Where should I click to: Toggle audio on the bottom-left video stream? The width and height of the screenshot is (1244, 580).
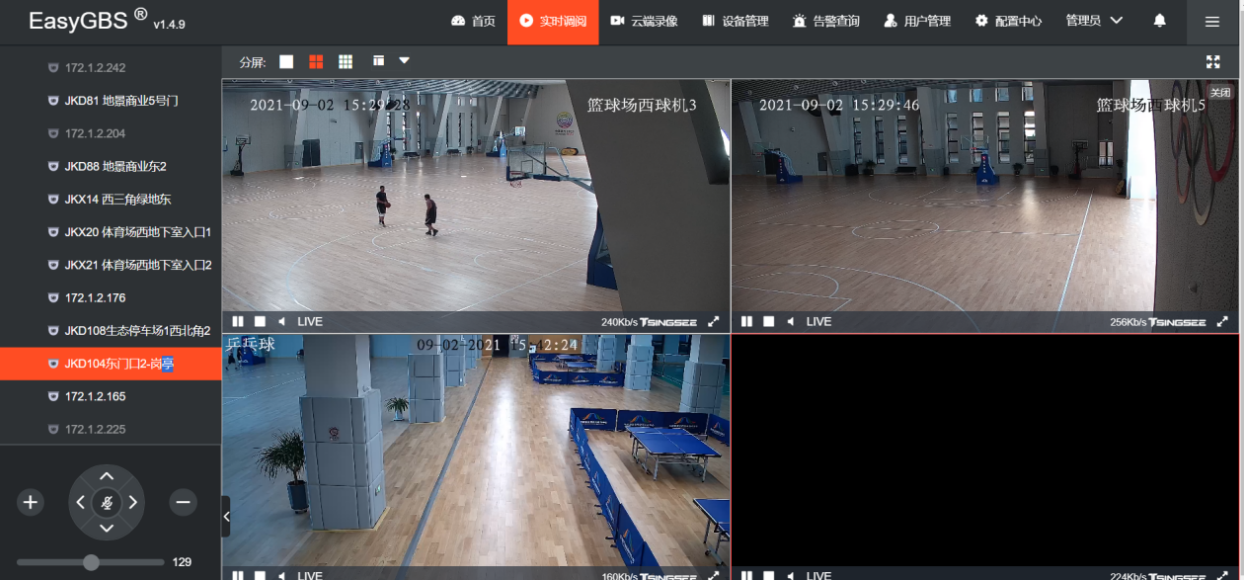tap(281, 575)
